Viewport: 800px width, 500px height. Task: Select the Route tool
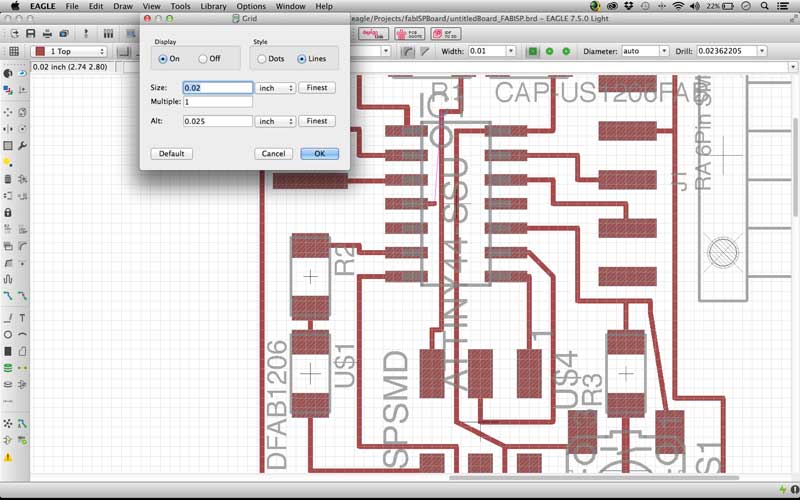click(x=8, y=295)
